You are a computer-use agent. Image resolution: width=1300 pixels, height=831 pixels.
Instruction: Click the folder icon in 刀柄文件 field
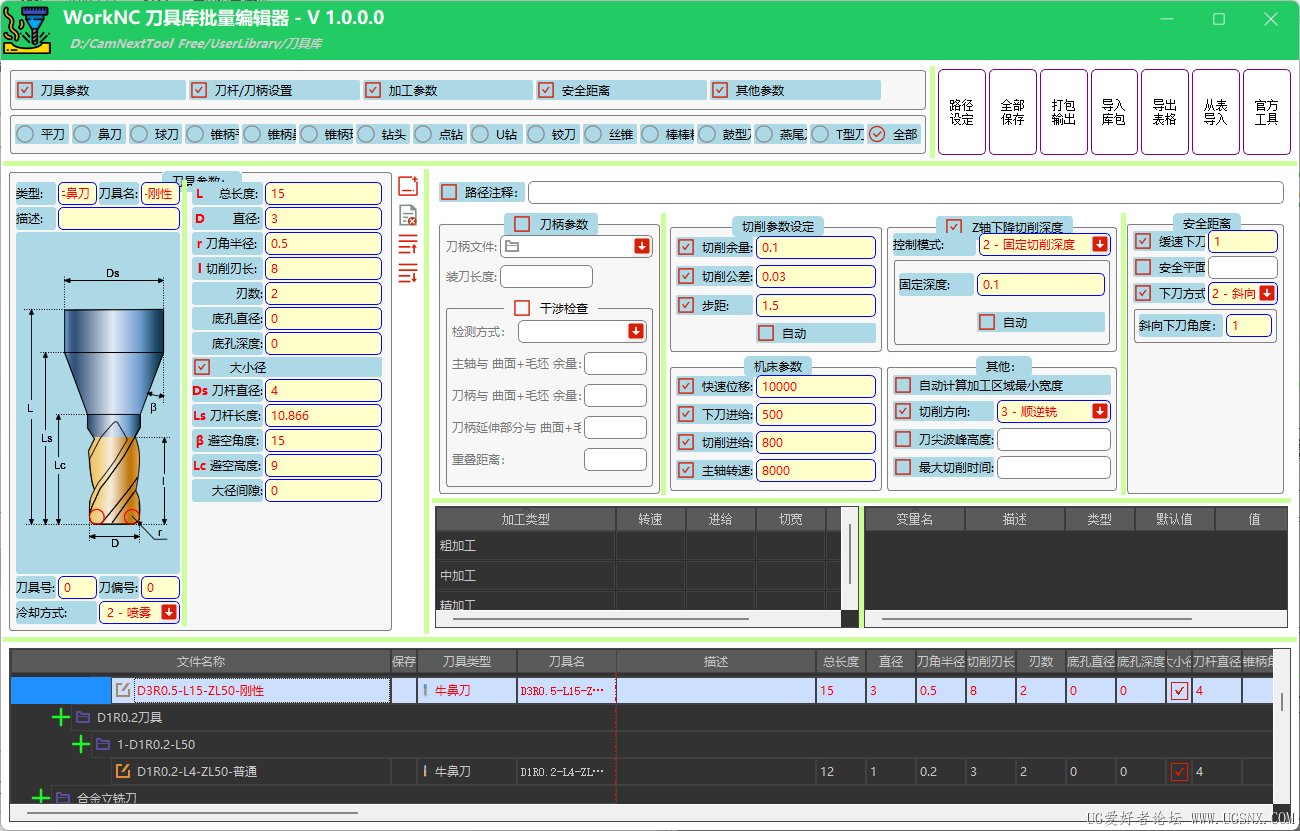[512, 246]
